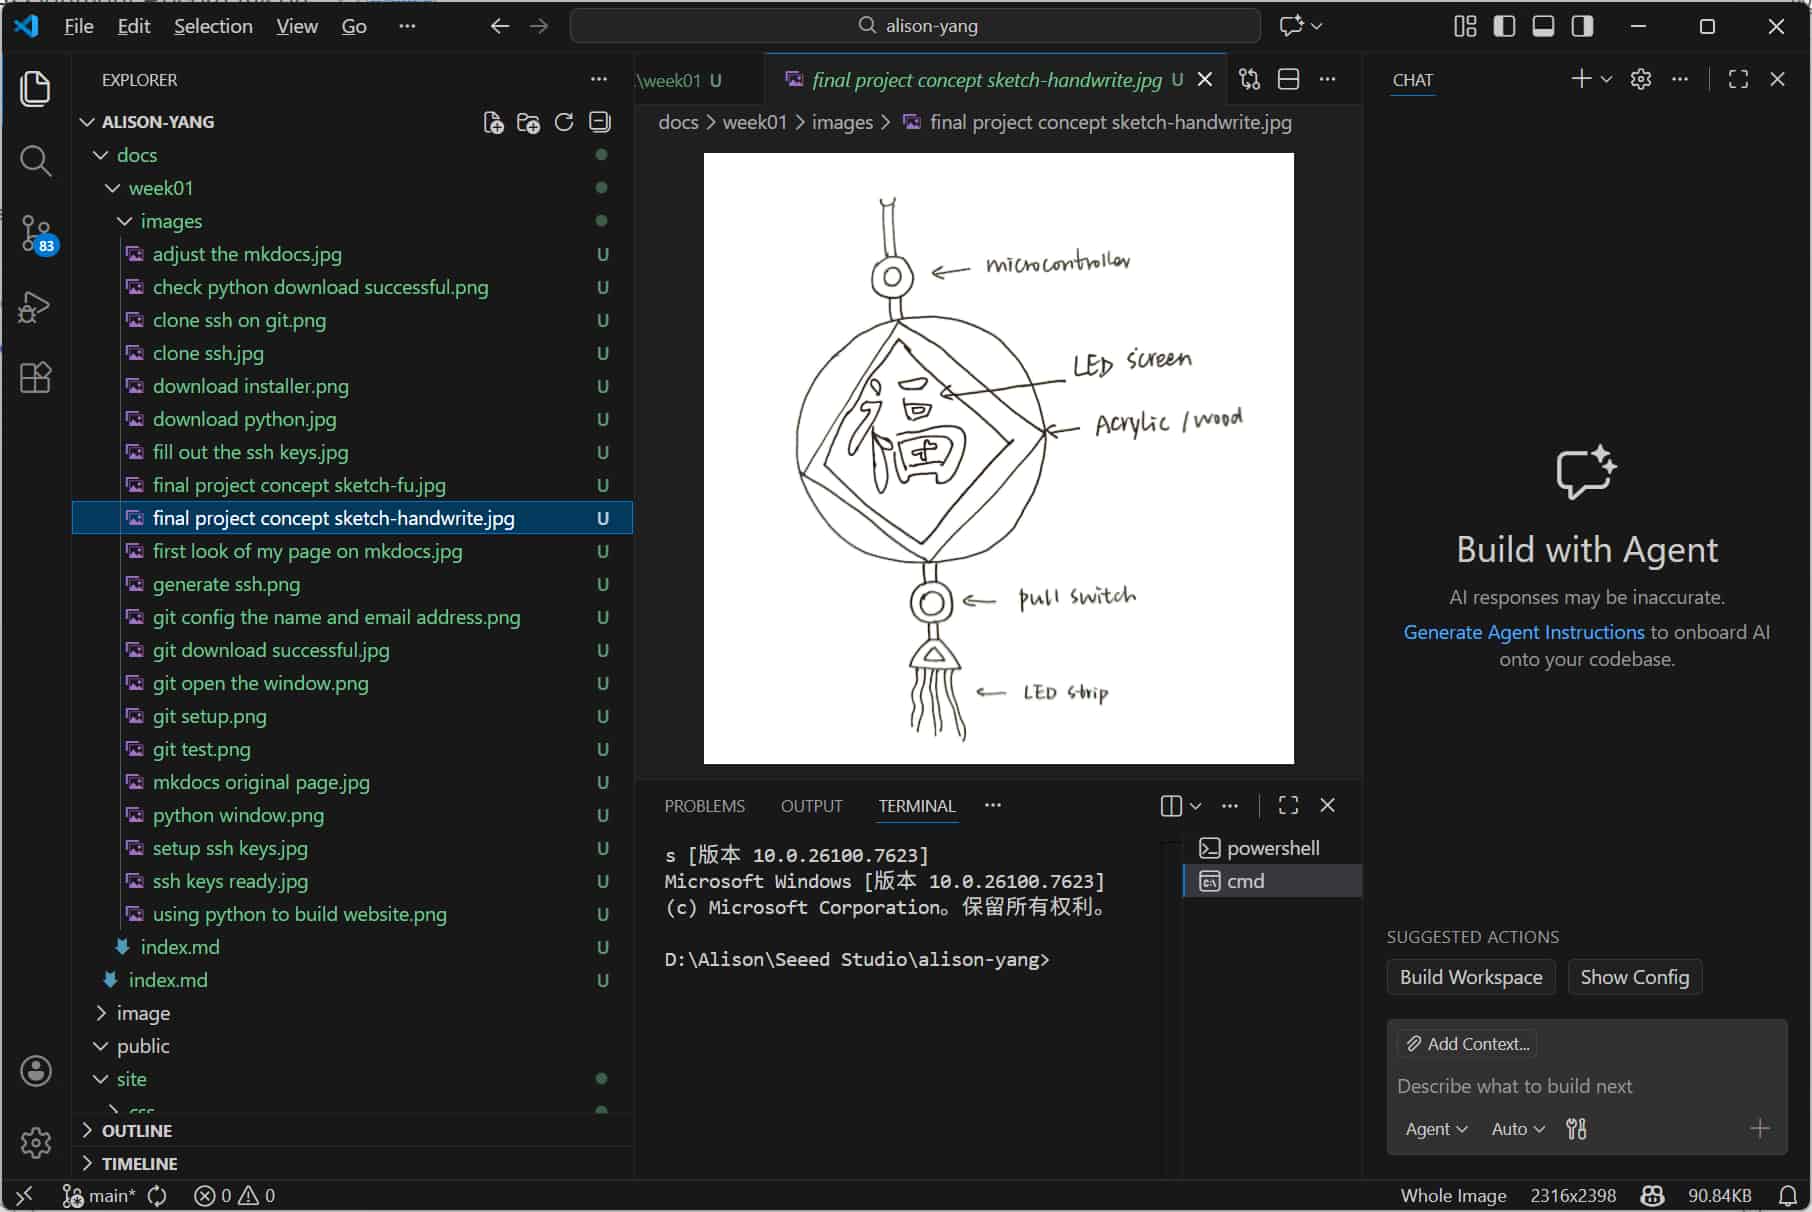Viewport: 1812px width, 1212px height.
Task: Collapse all folders in Explorer
Action: tap(599, 121)
